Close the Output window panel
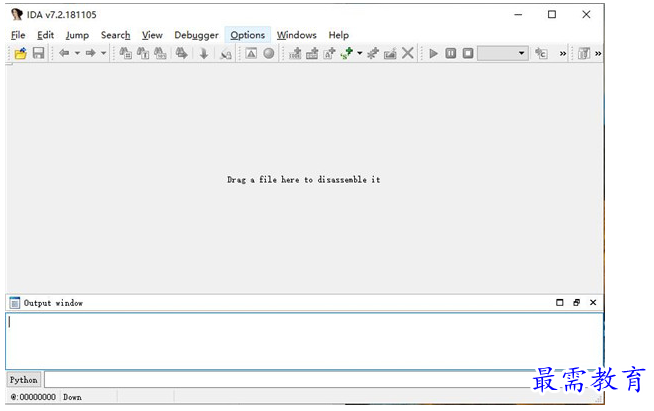This screenshot has width=654, height=411. (x=593, y=303)
